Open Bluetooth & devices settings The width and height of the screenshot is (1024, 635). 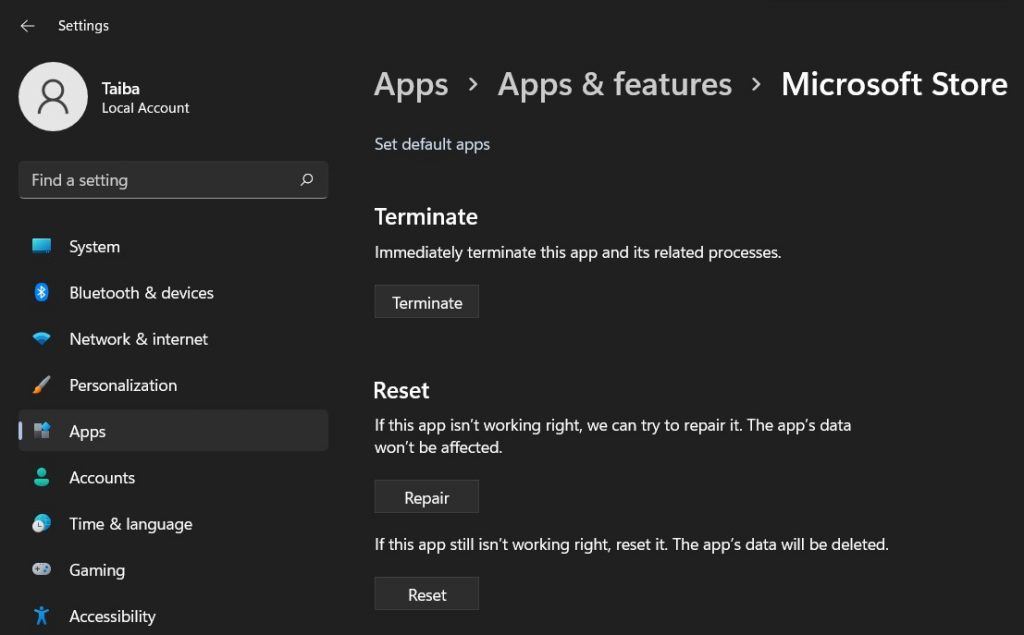point(141,293)
